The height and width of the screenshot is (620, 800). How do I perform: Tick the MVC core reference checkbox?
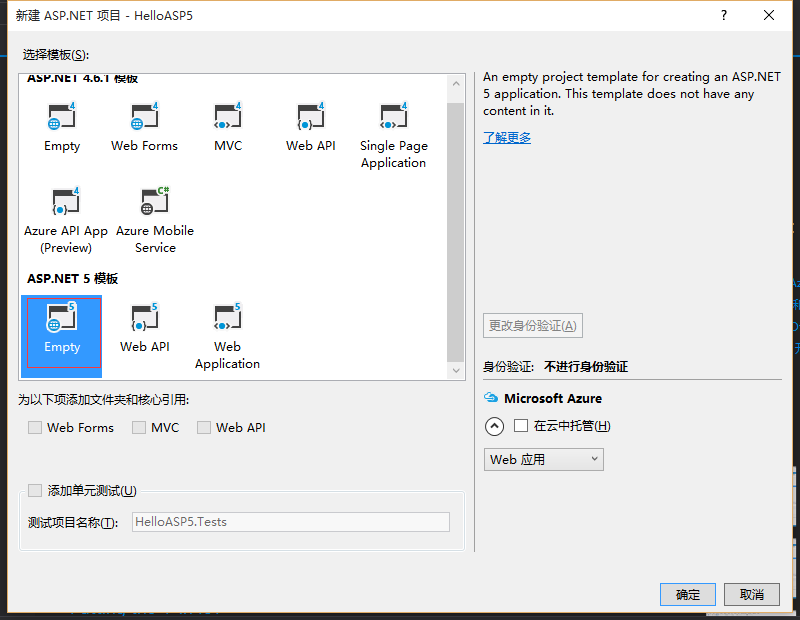139,428
